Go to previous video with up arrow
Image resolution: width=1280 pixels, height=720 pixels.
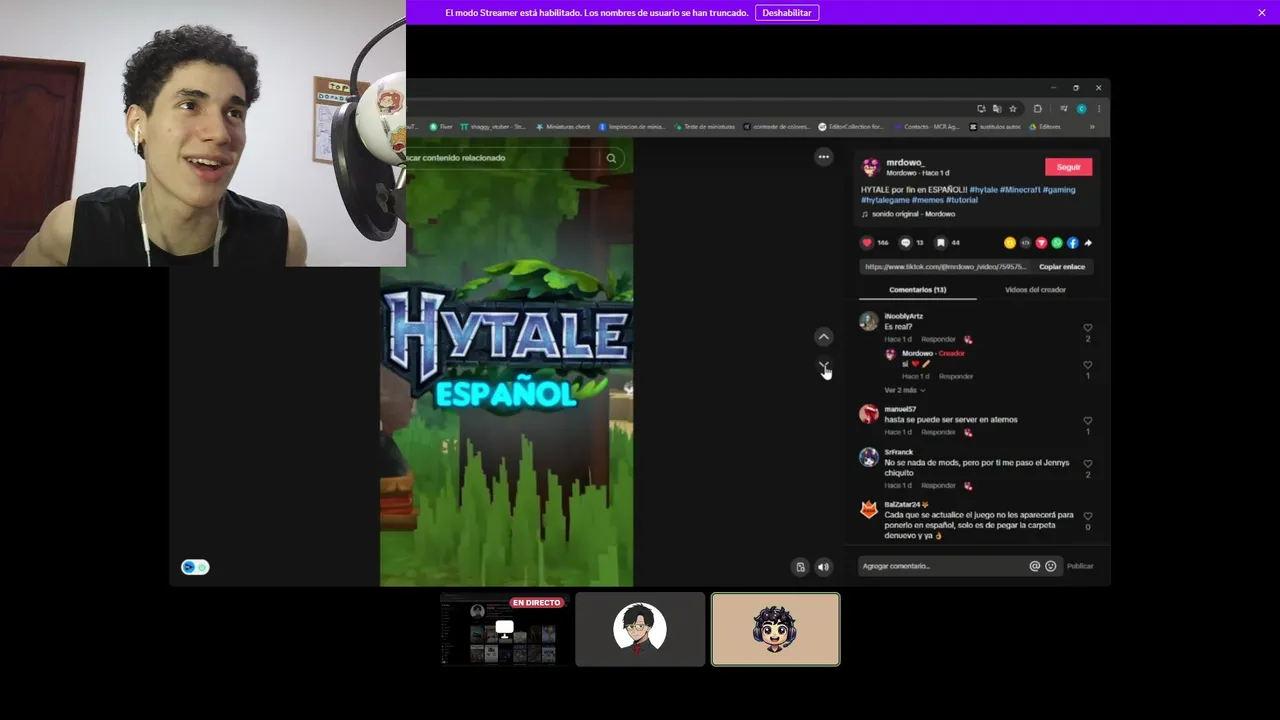point(823,337)
